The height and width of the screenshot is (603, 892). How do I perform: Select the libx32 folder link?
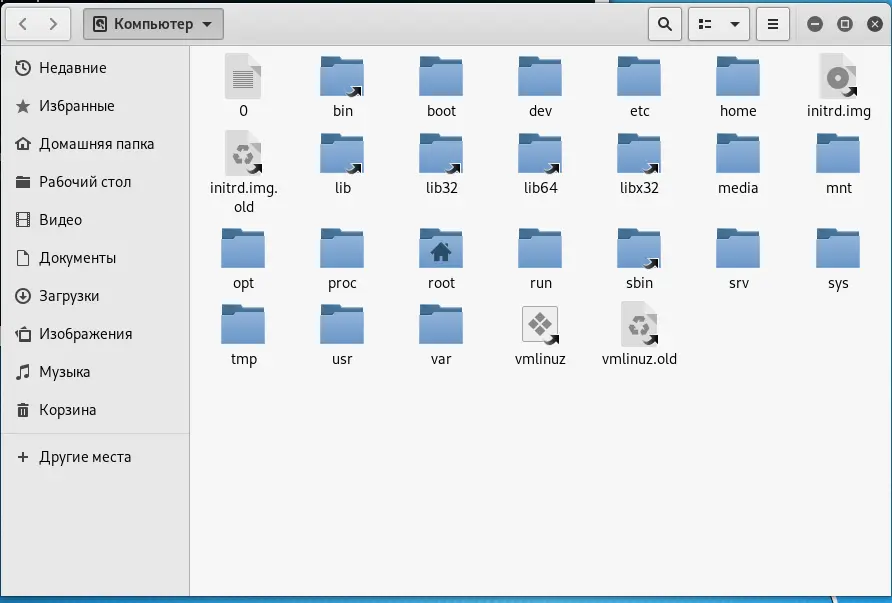[x=639, y=163]
